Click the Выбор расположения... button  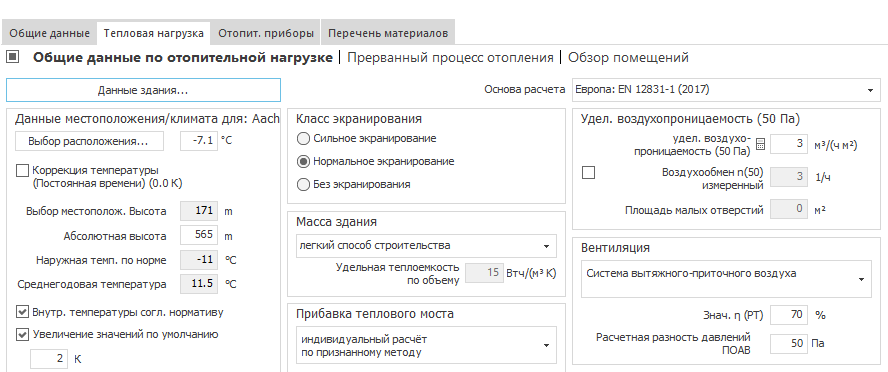click(88, 141)
